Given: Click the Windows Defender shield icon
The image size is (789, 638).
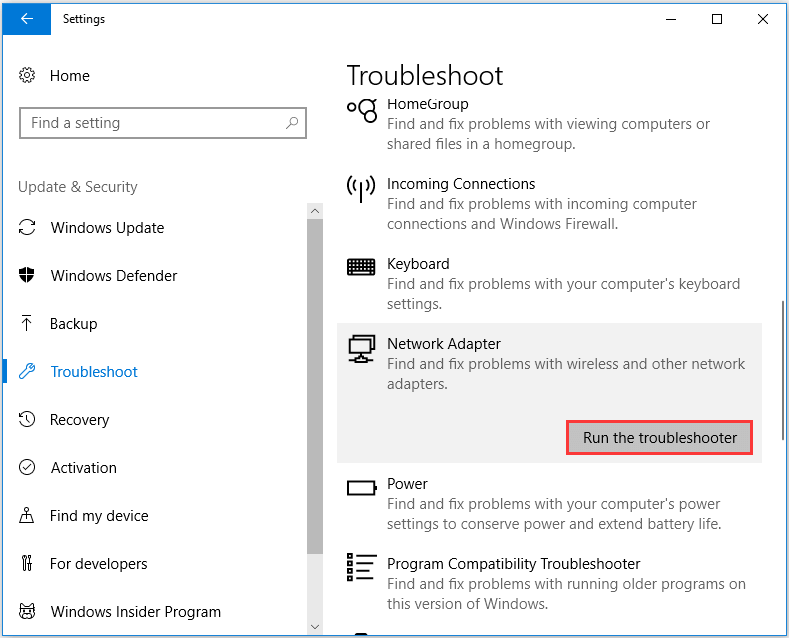Looking at the screenshot, I should click(27, 275).
